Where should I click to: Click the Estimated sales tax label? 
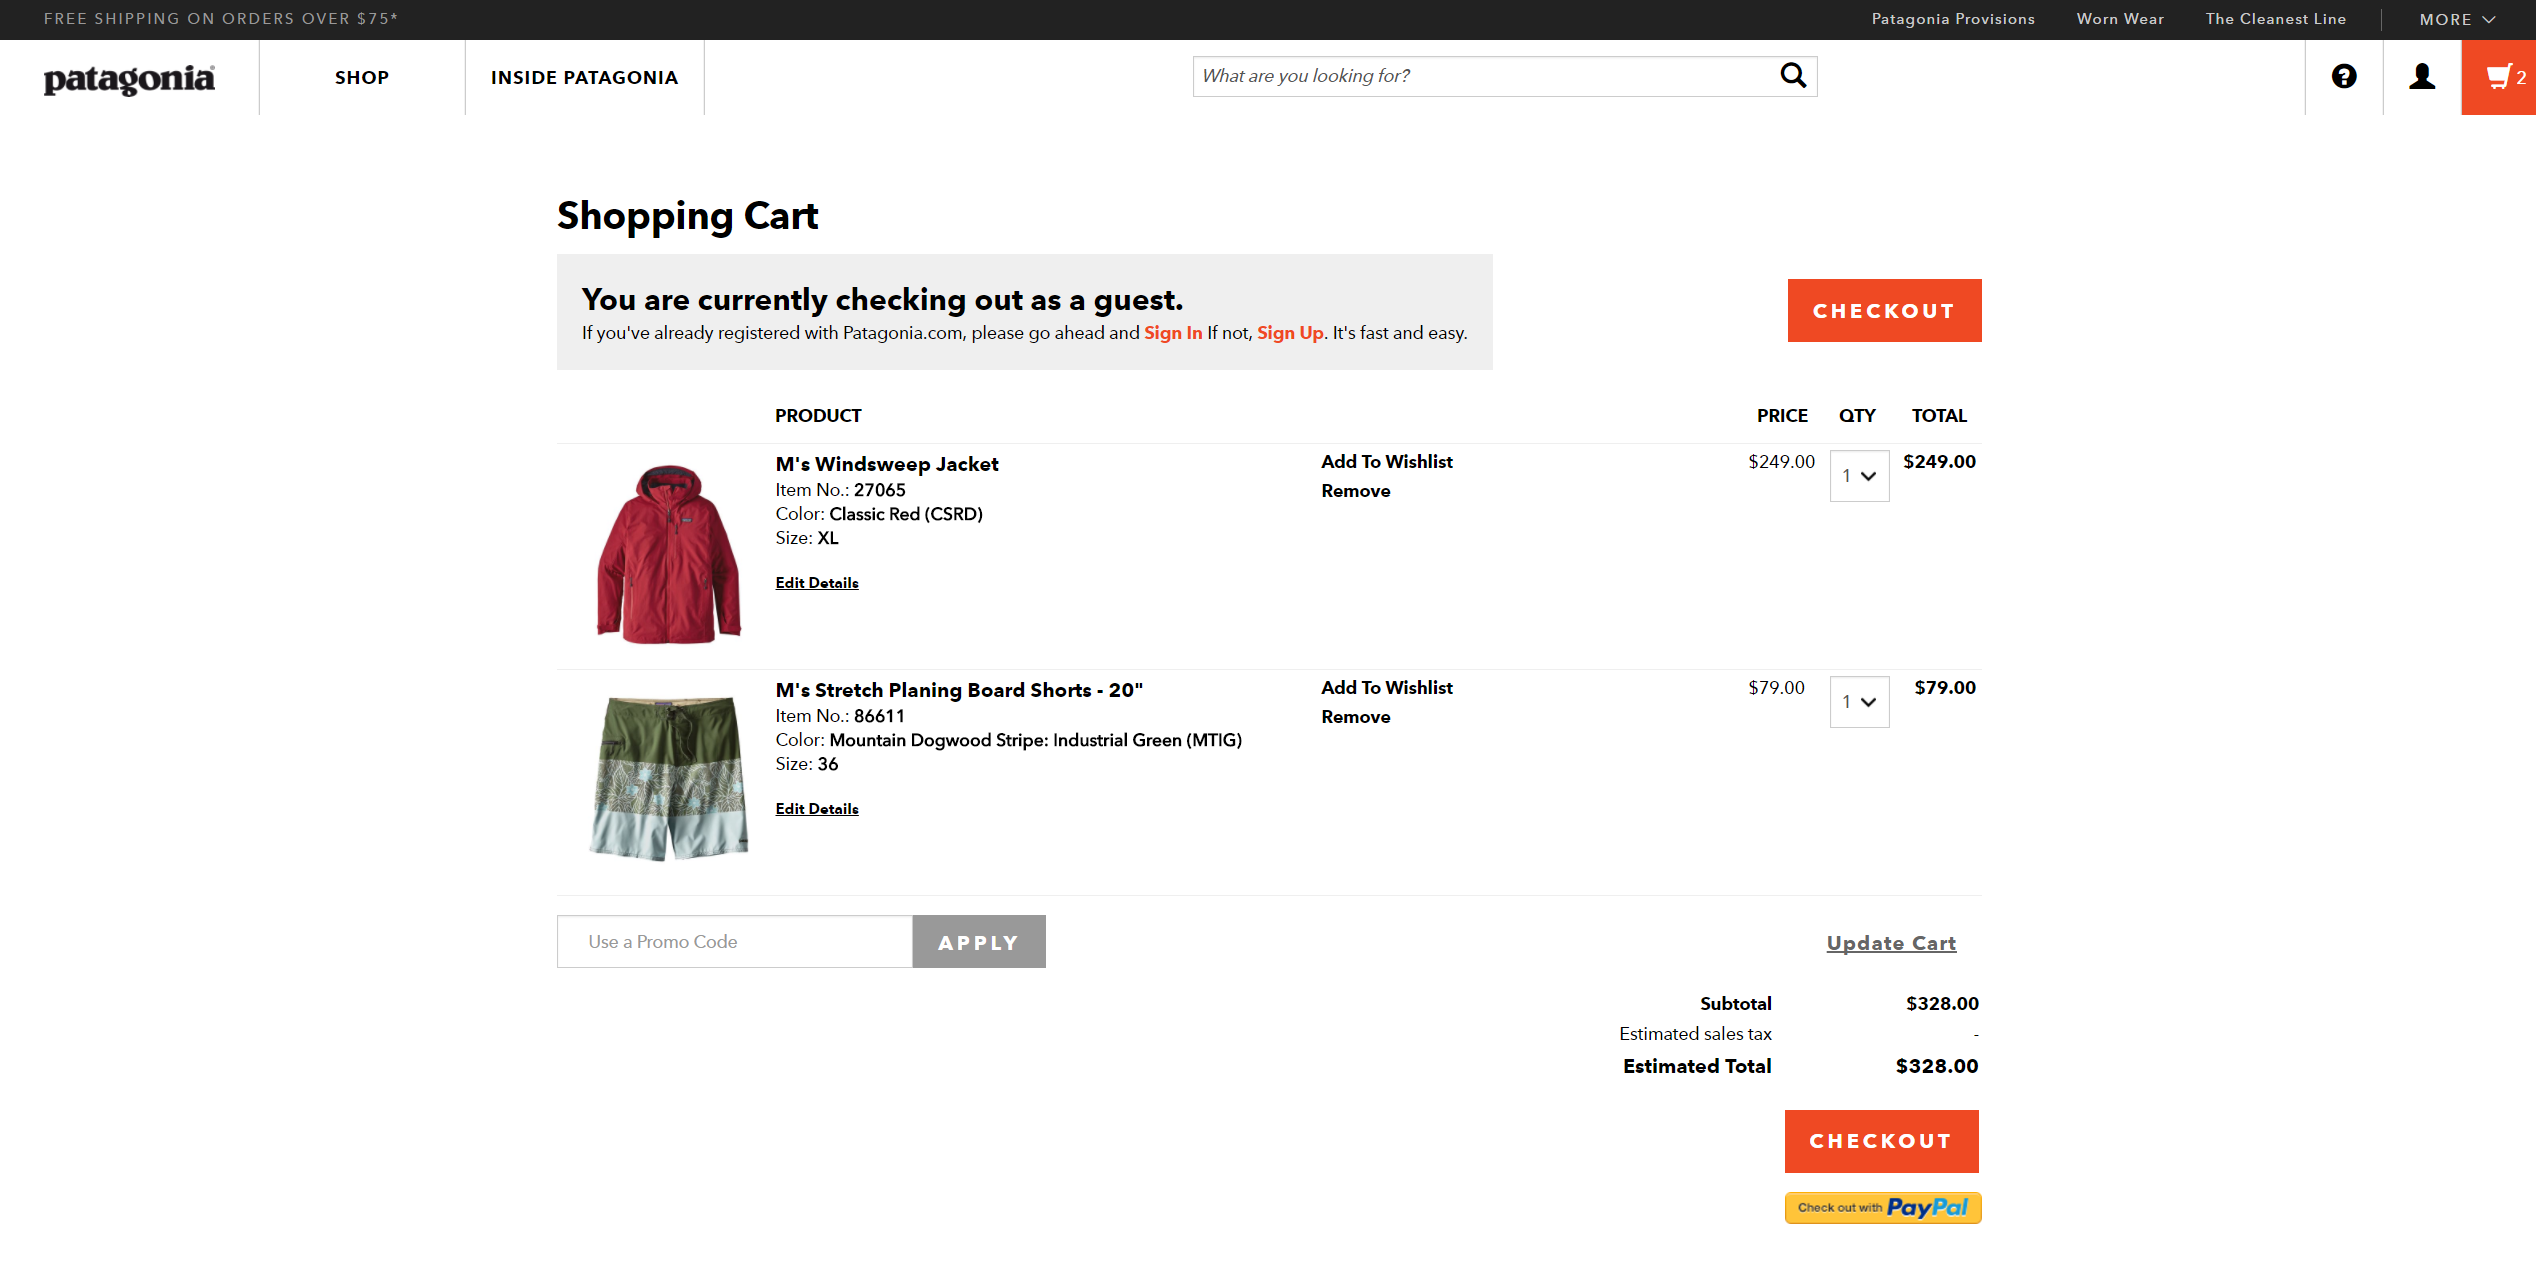pos(1695,1034)
